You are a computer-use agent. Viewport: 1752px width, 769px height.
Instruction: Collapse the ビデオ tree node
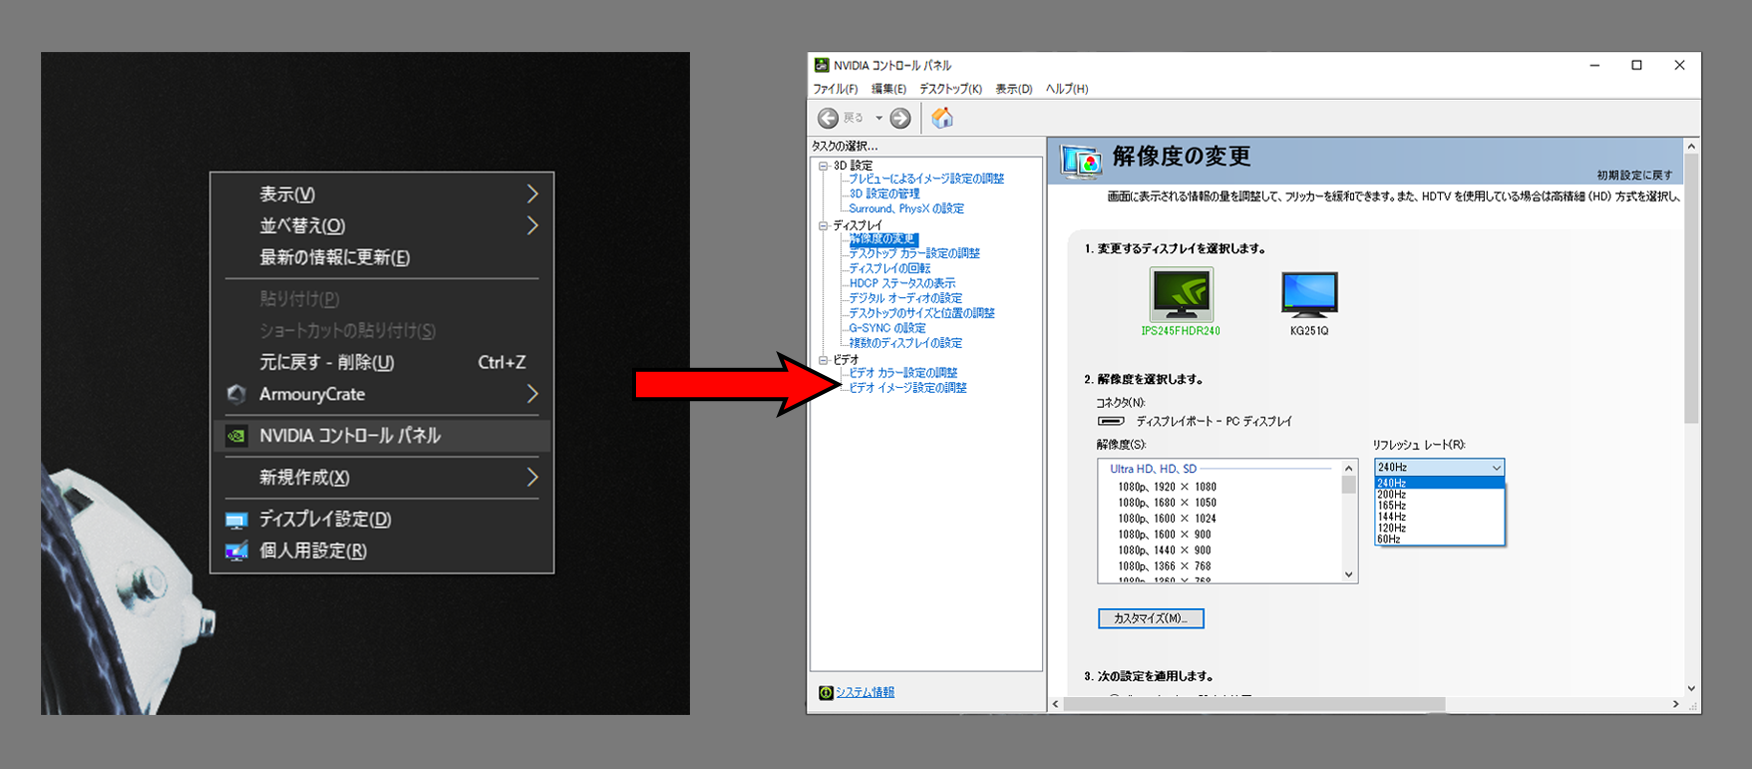823,360
